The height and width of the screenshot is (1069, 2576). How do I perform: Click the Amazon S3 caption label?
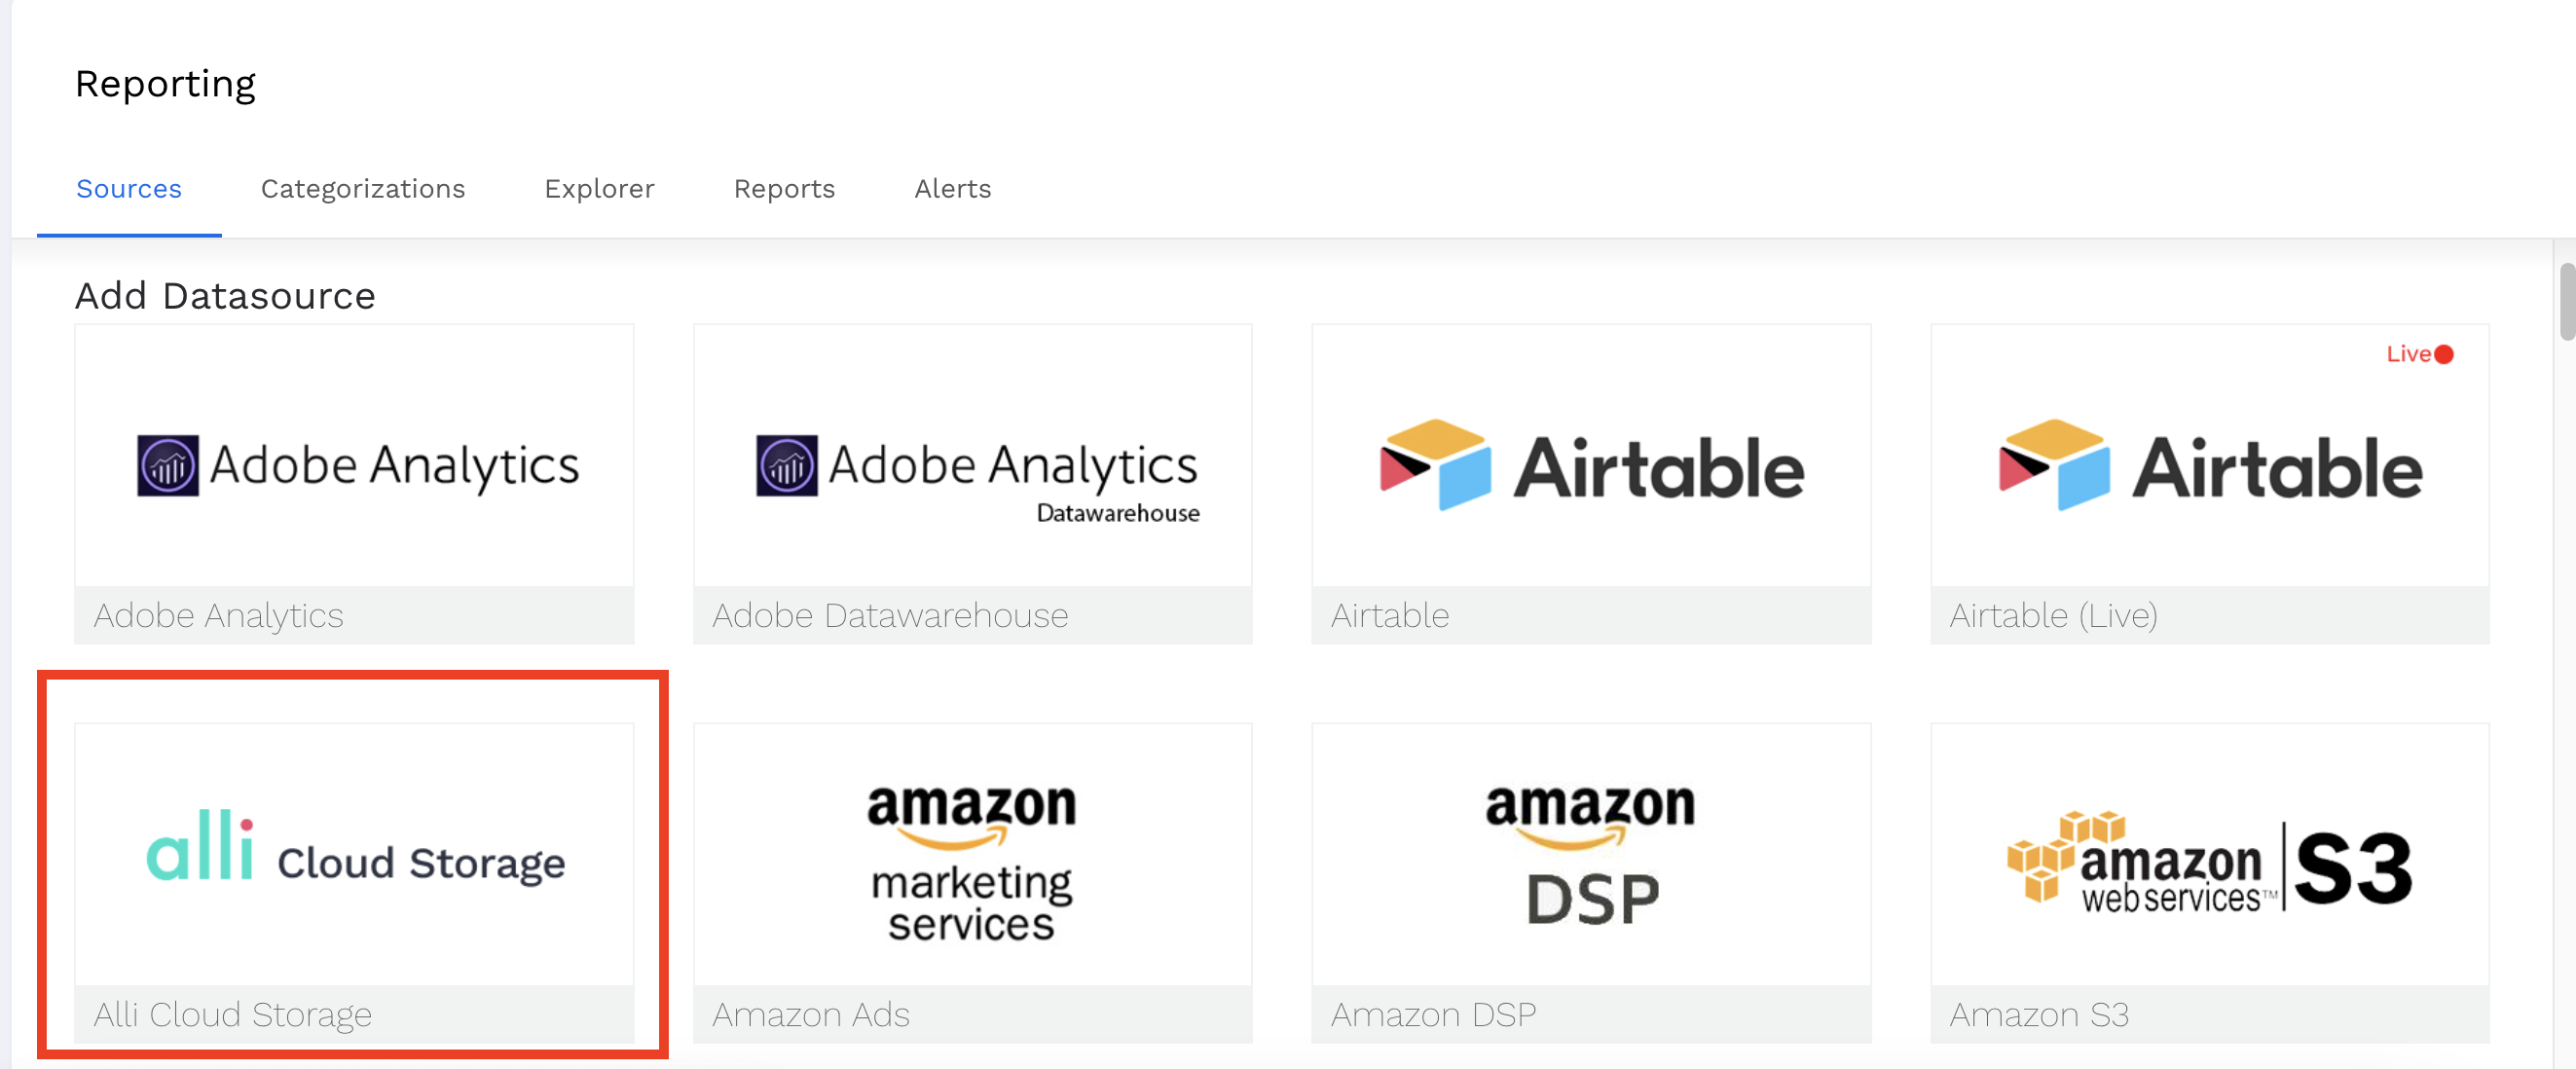click(x=2039, y=1014)
